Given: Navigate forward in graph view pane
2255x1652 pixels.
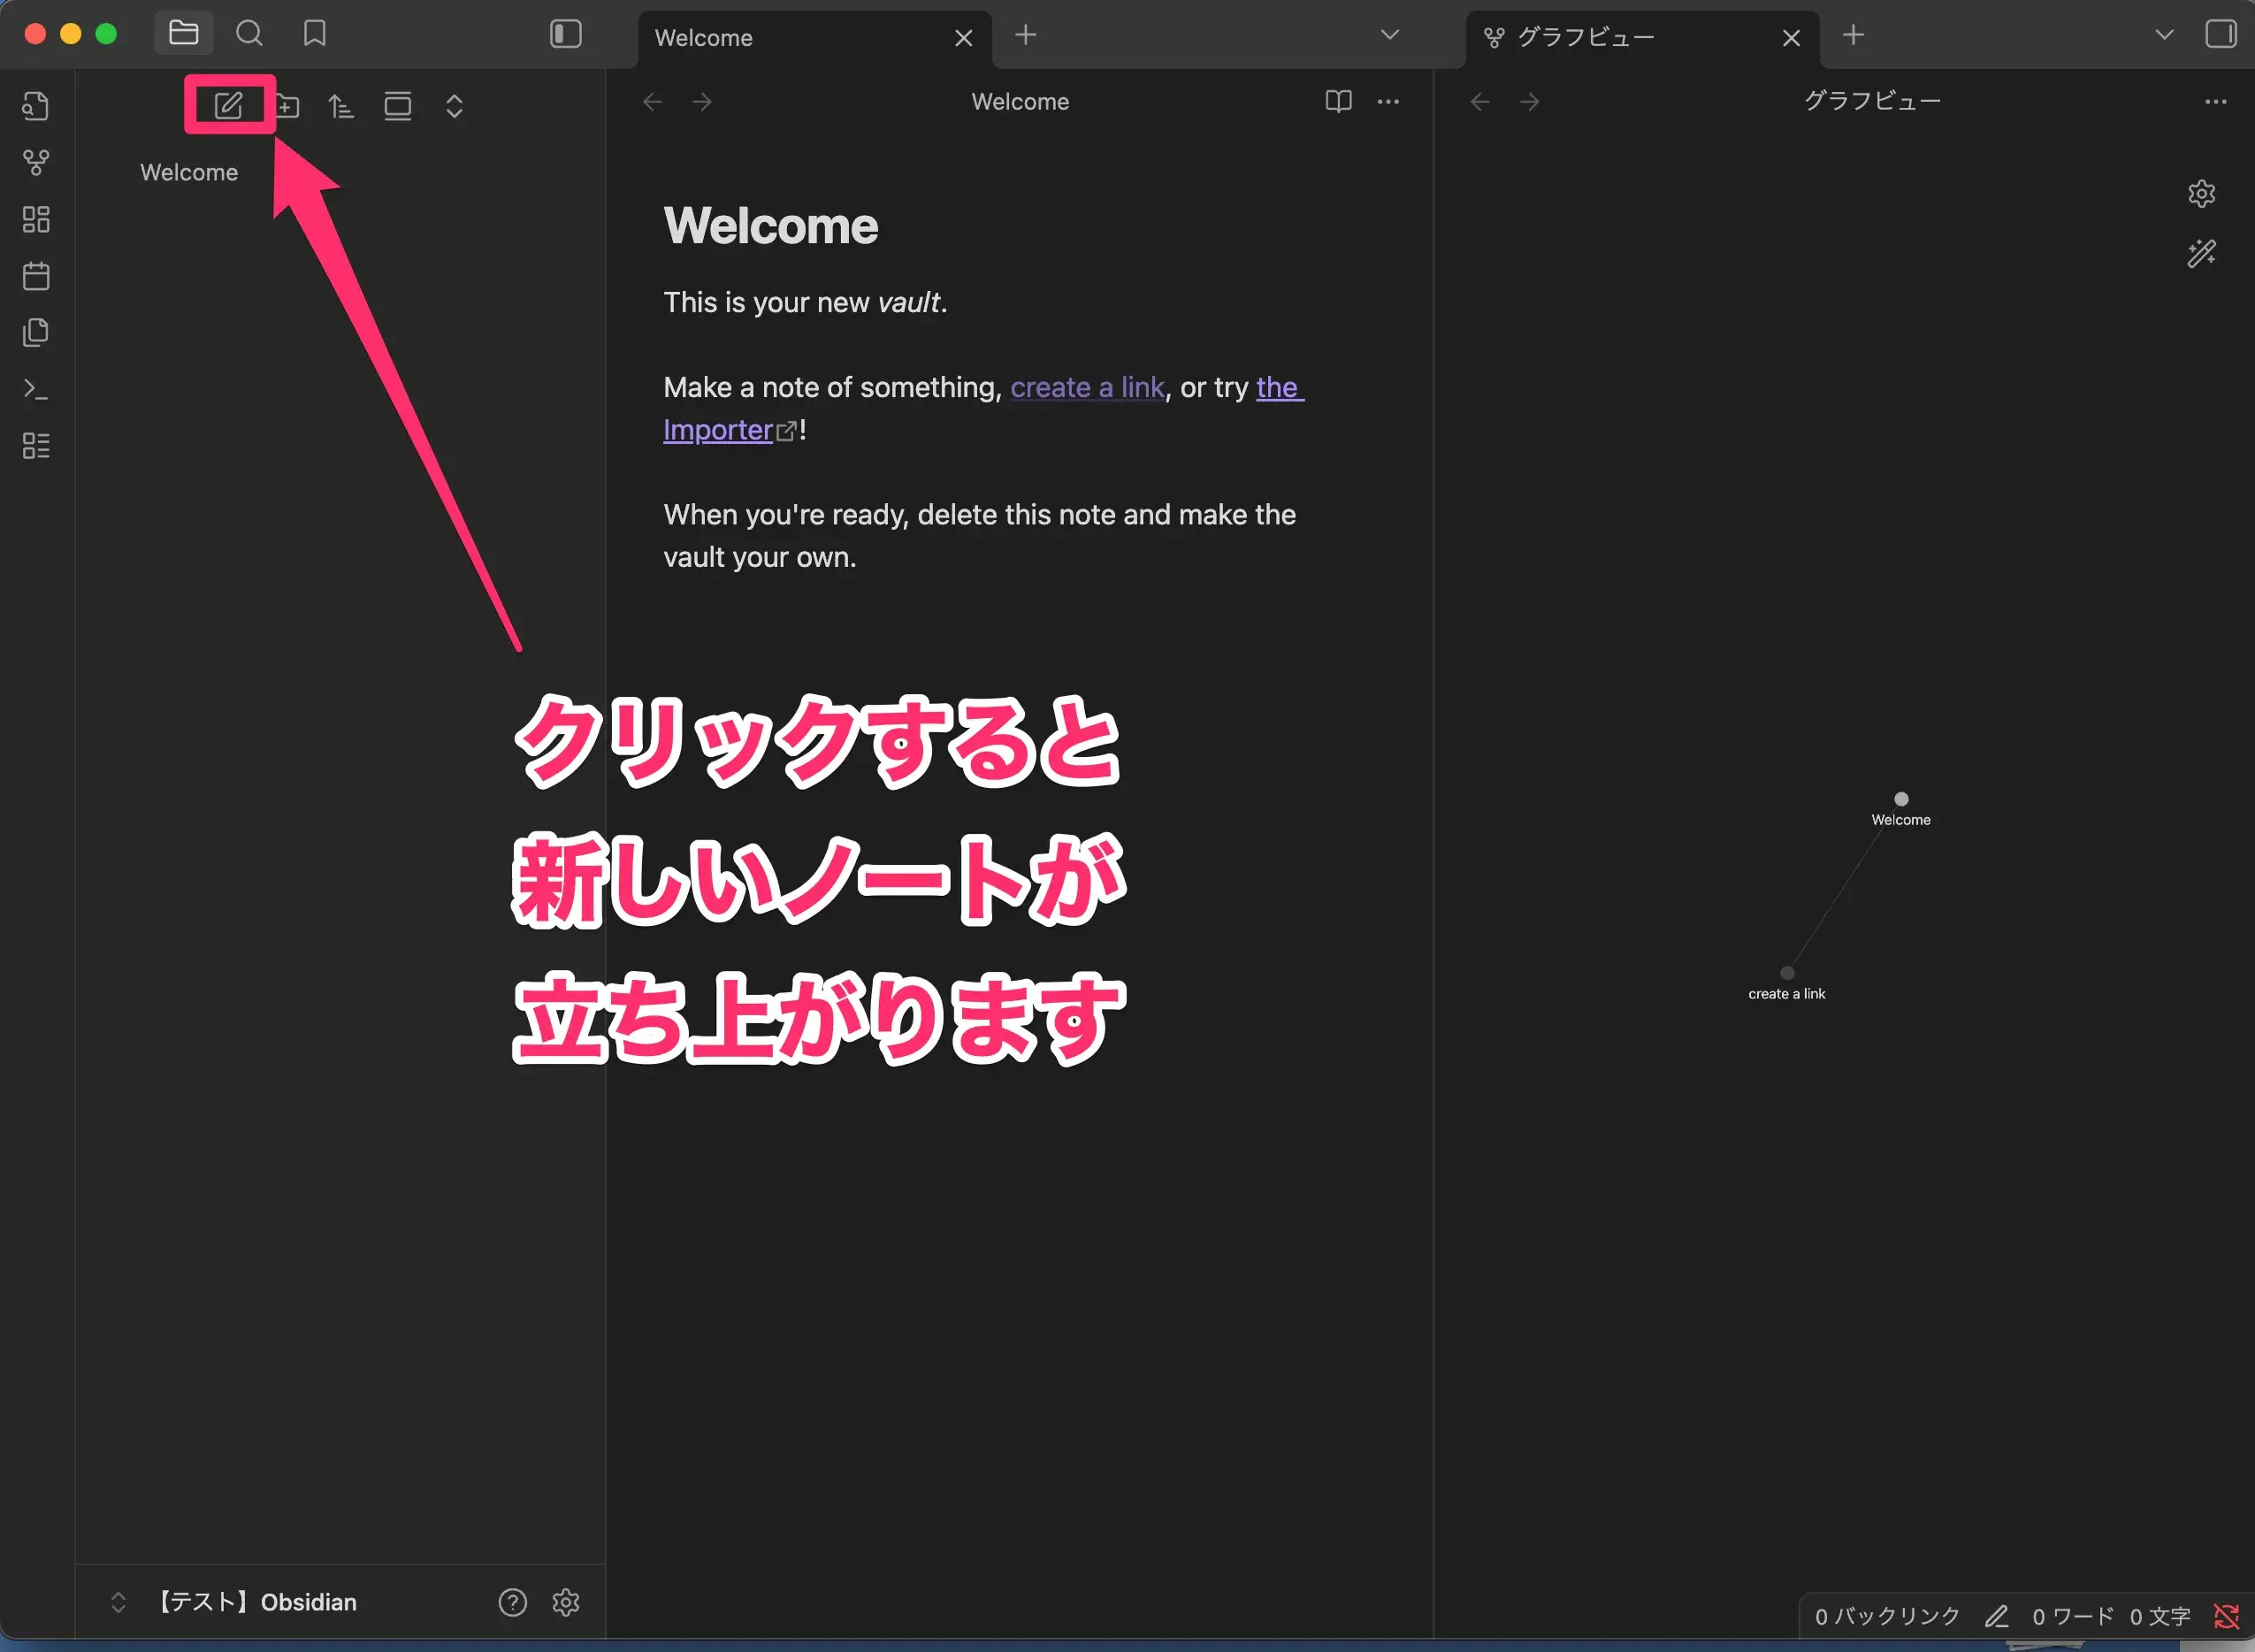Looking at the screenshot, I should (1530, 102).
